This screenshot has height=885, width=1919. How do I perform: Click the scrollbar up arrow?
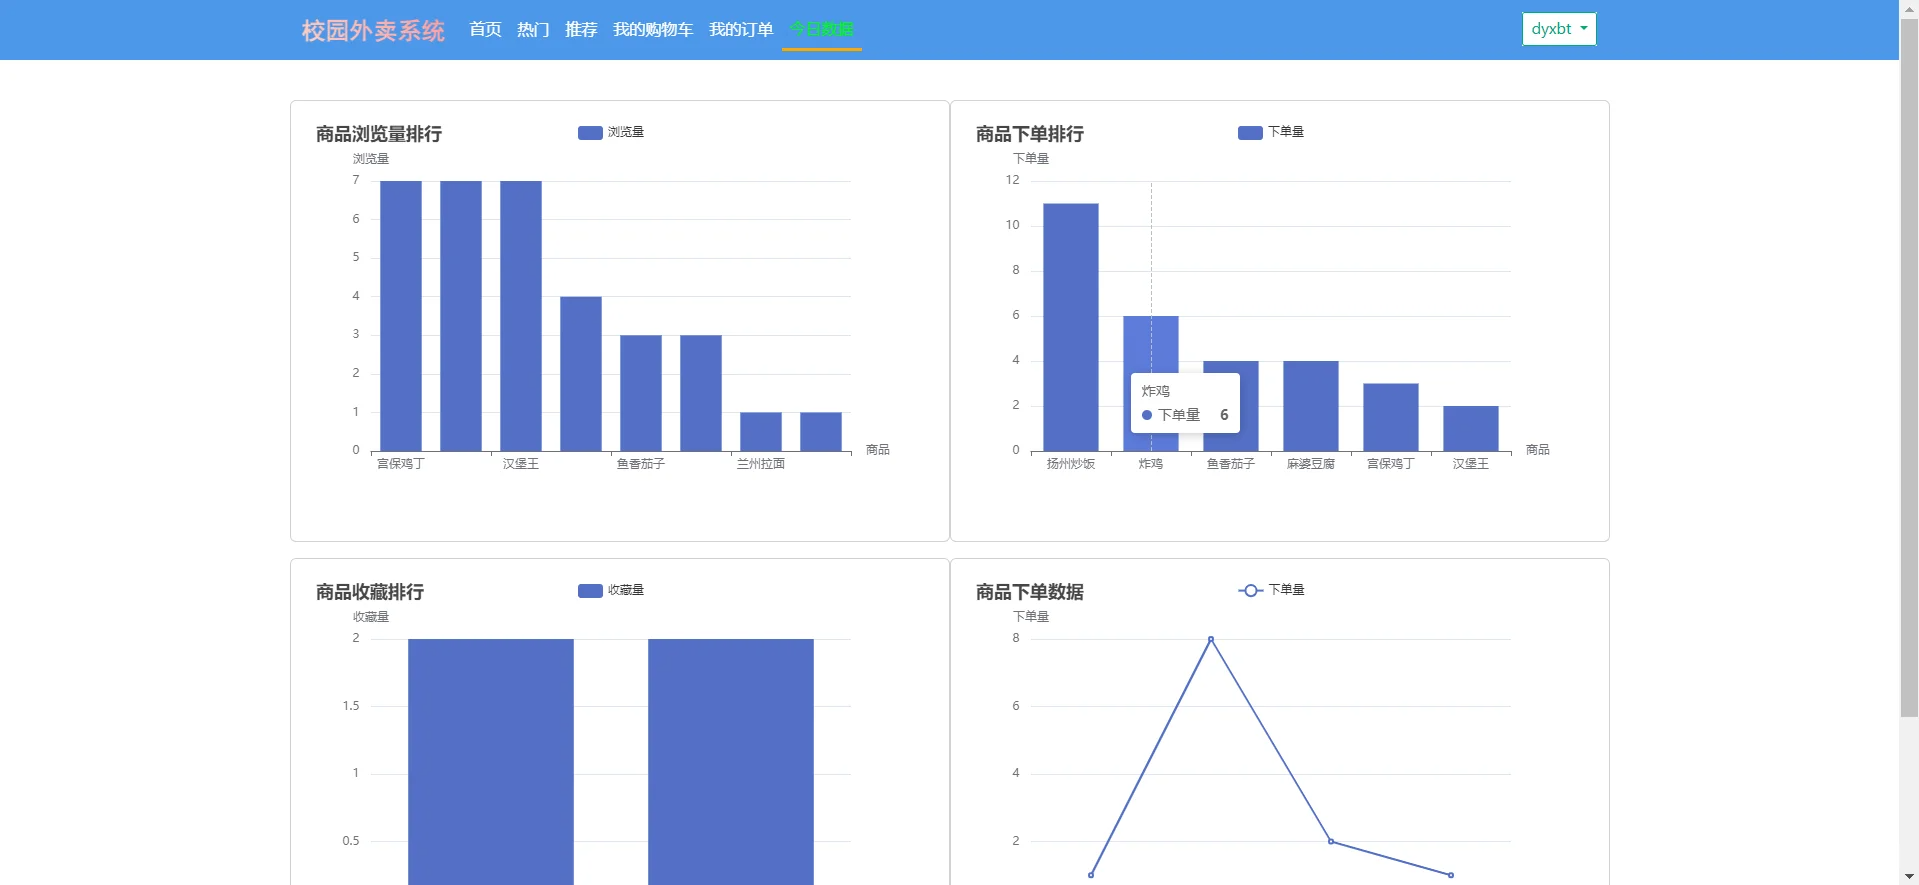pos(1909,8)
